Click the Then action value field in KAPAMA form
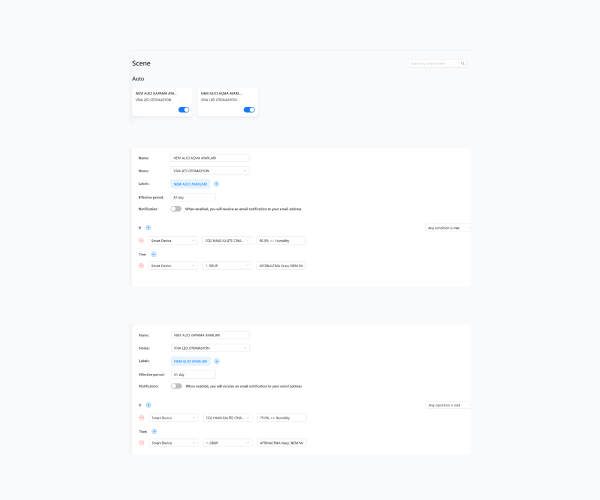Screen dimensions: 600x500 282,443
